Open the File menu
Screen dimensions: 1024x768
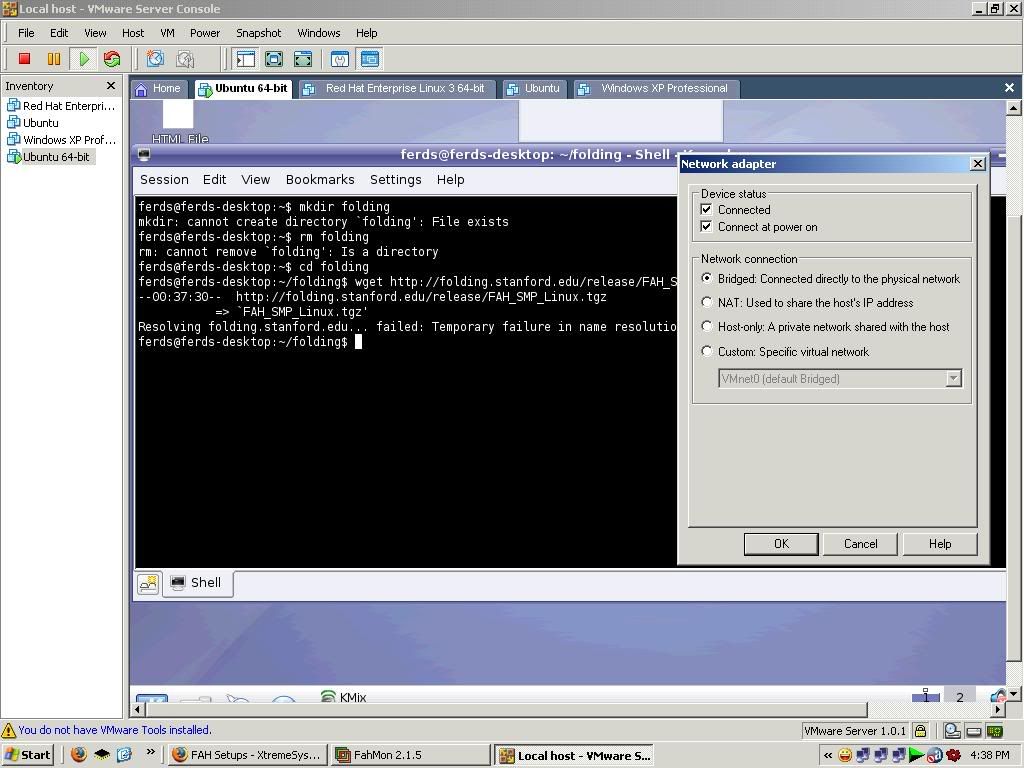coord(26,33)
